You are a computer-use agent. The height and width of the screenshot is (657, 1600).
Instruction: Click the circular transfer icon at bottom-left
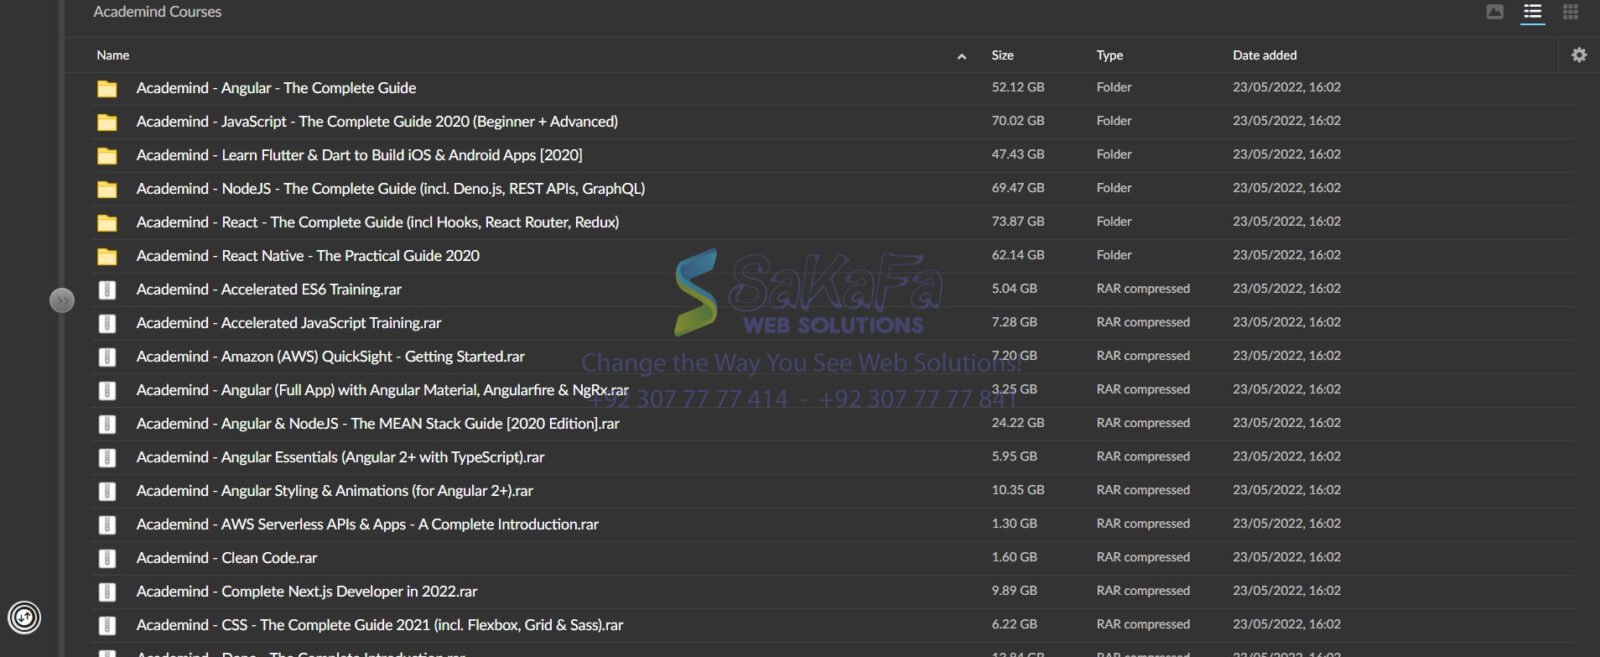click(x=24, y=617)
